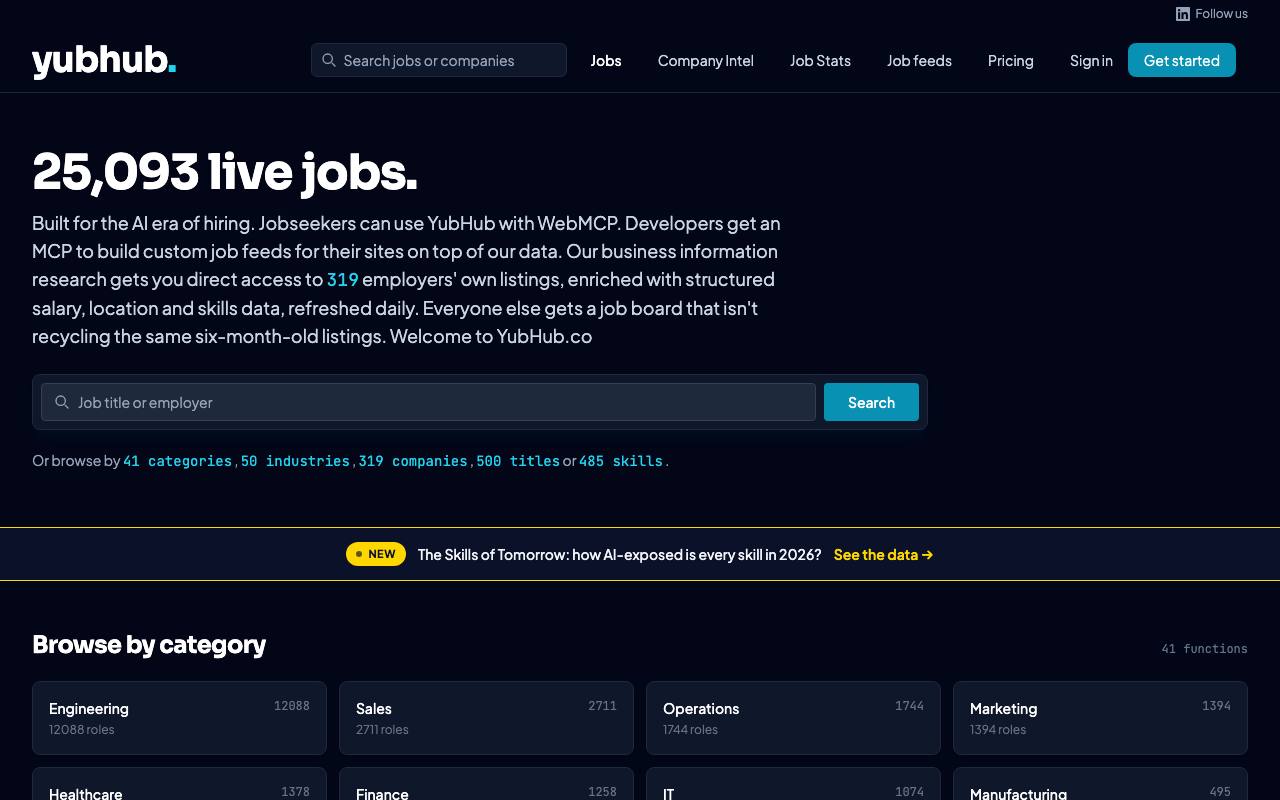Click the highlighted 319 employers number
The image size is (1280, 800).
point(342,279)
